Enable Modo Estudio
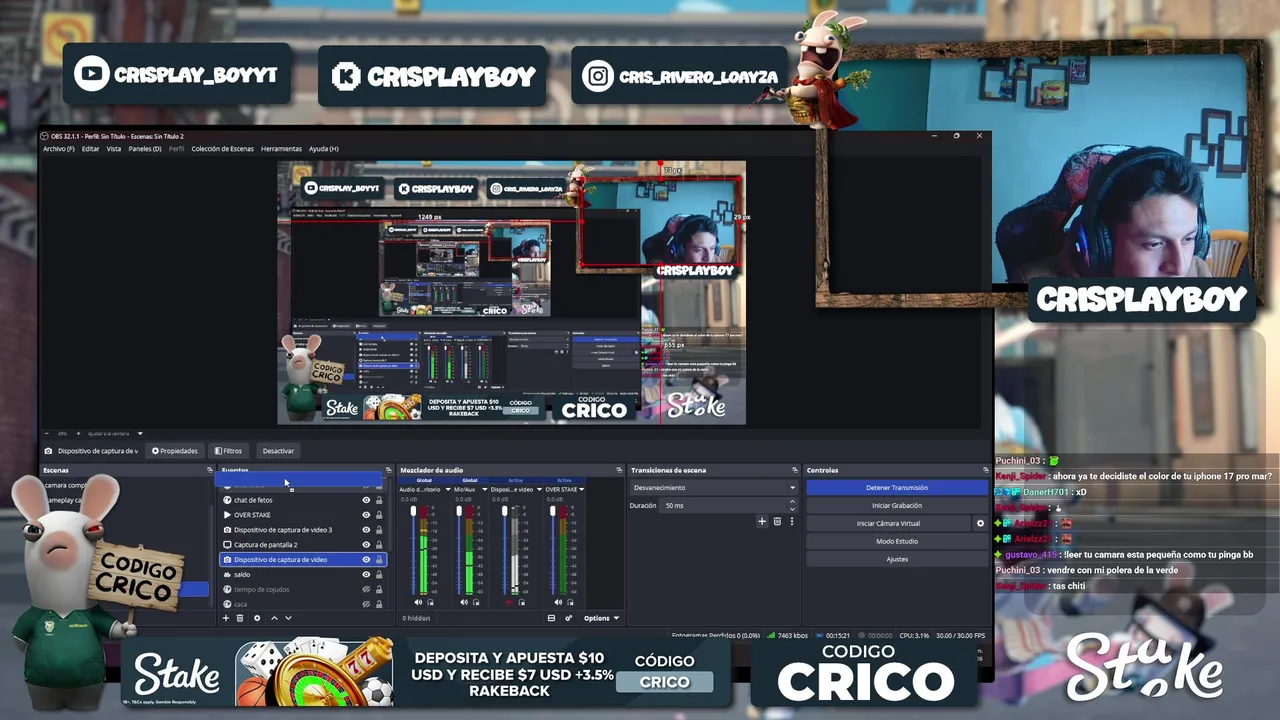This screenshot has height=720, width=1280. [897, 541]
